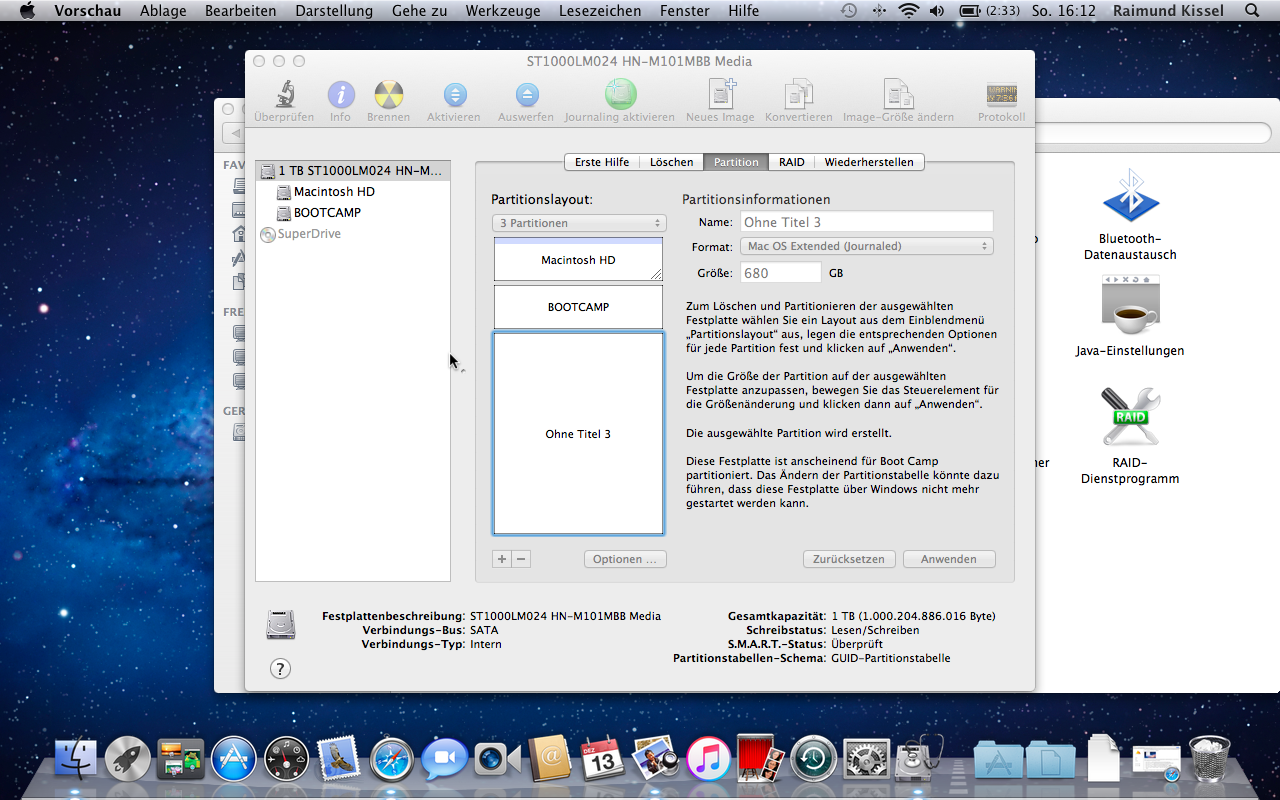1280x800 pixels.
Task: Open the Bearbeiten menu
Action: pos(241,11)
